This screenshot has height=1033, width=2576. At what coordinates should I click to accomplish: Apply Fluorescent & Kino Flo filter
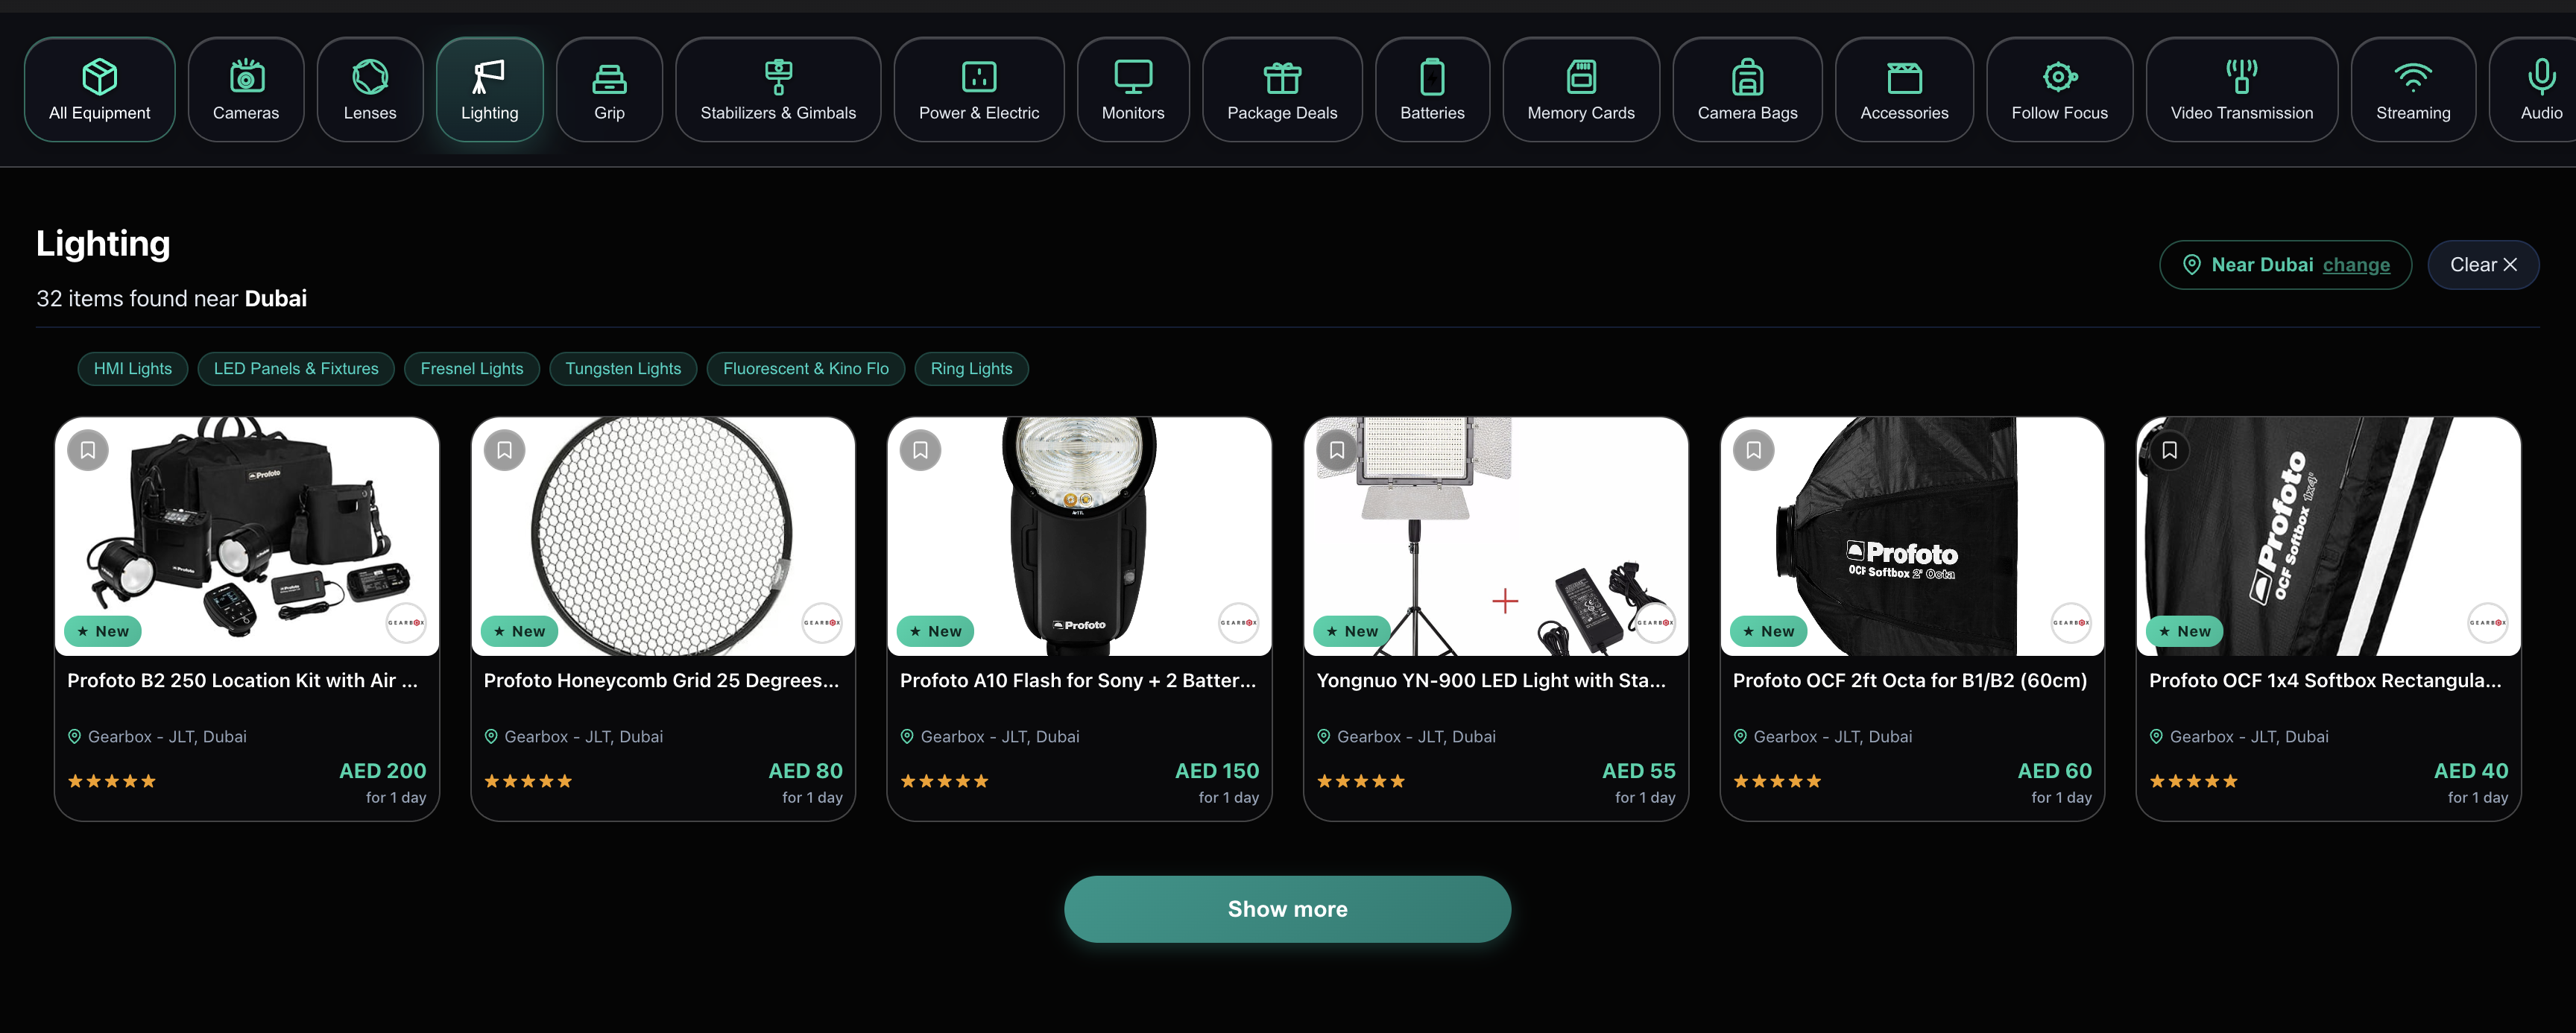pos(806,368)
